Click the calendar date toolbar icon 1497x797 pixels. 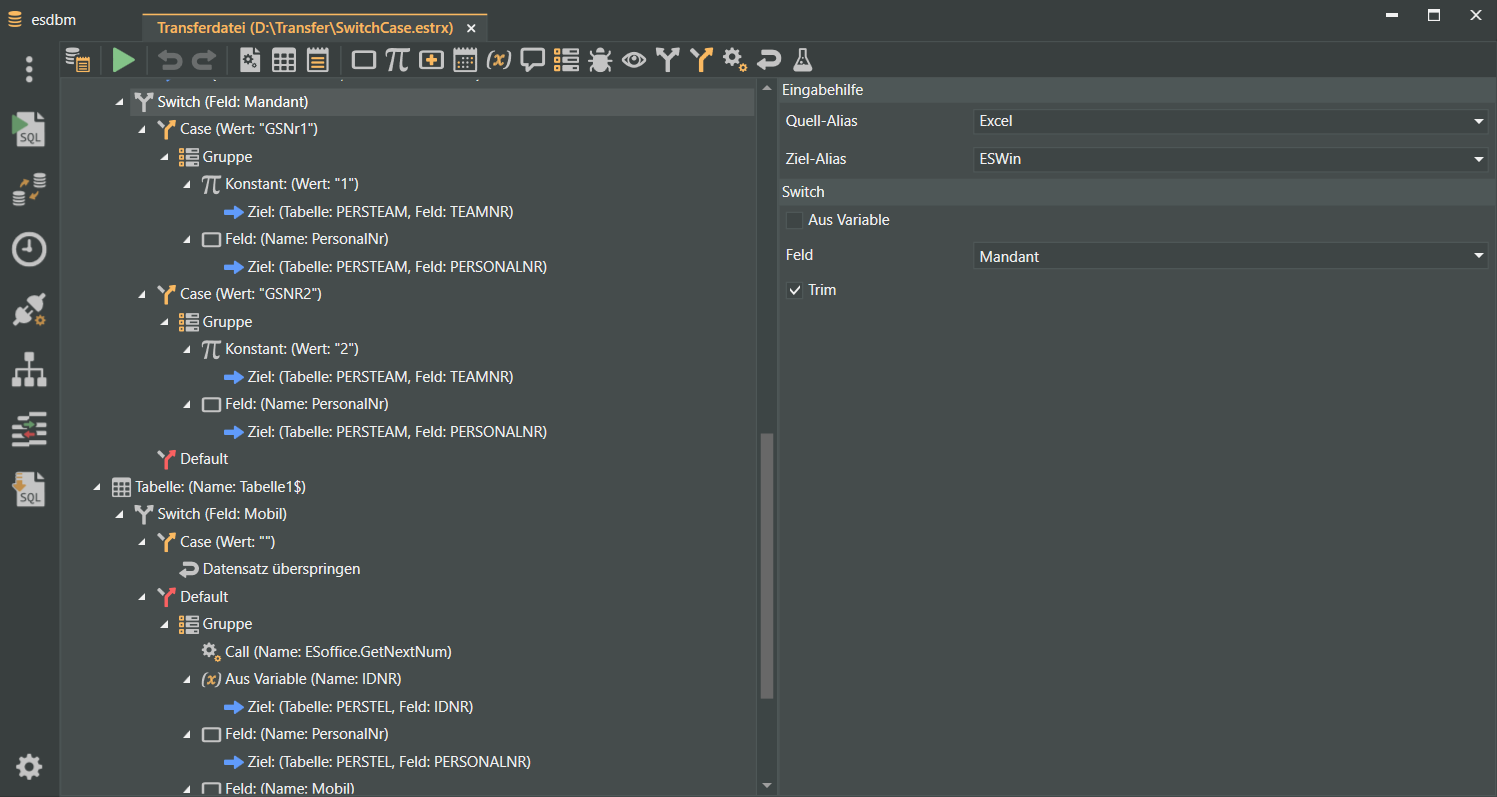(x=465, y=60)
